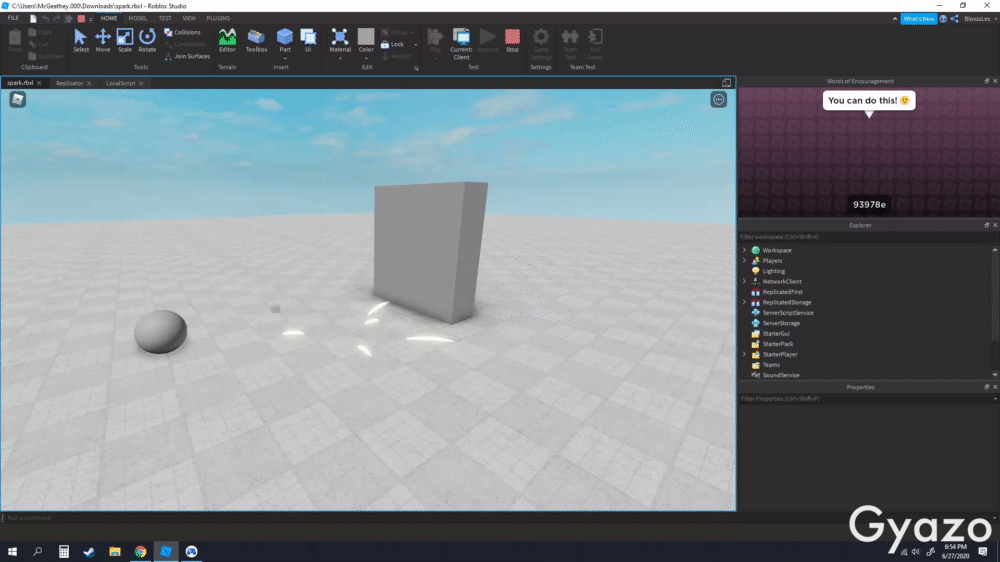The width and height of the screenshot is (1000, 562).
Task: Open the FILE menu
Action: 13,18
